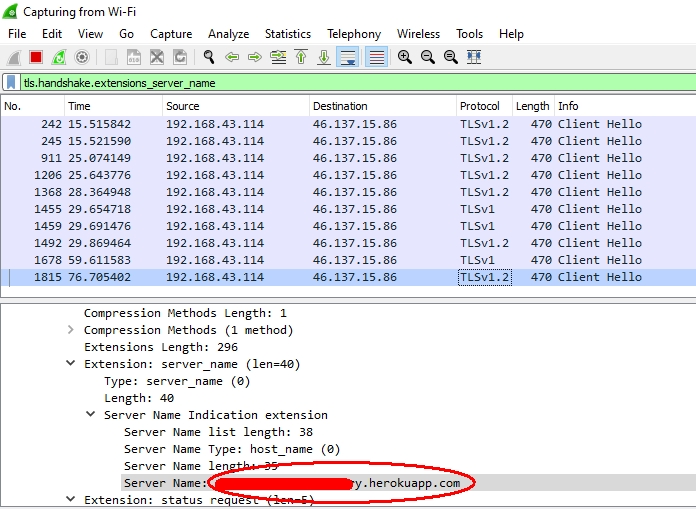Viewport: 696px width, 509px height.
Task: Open the Statistics menu
Action: coord(288,34)
